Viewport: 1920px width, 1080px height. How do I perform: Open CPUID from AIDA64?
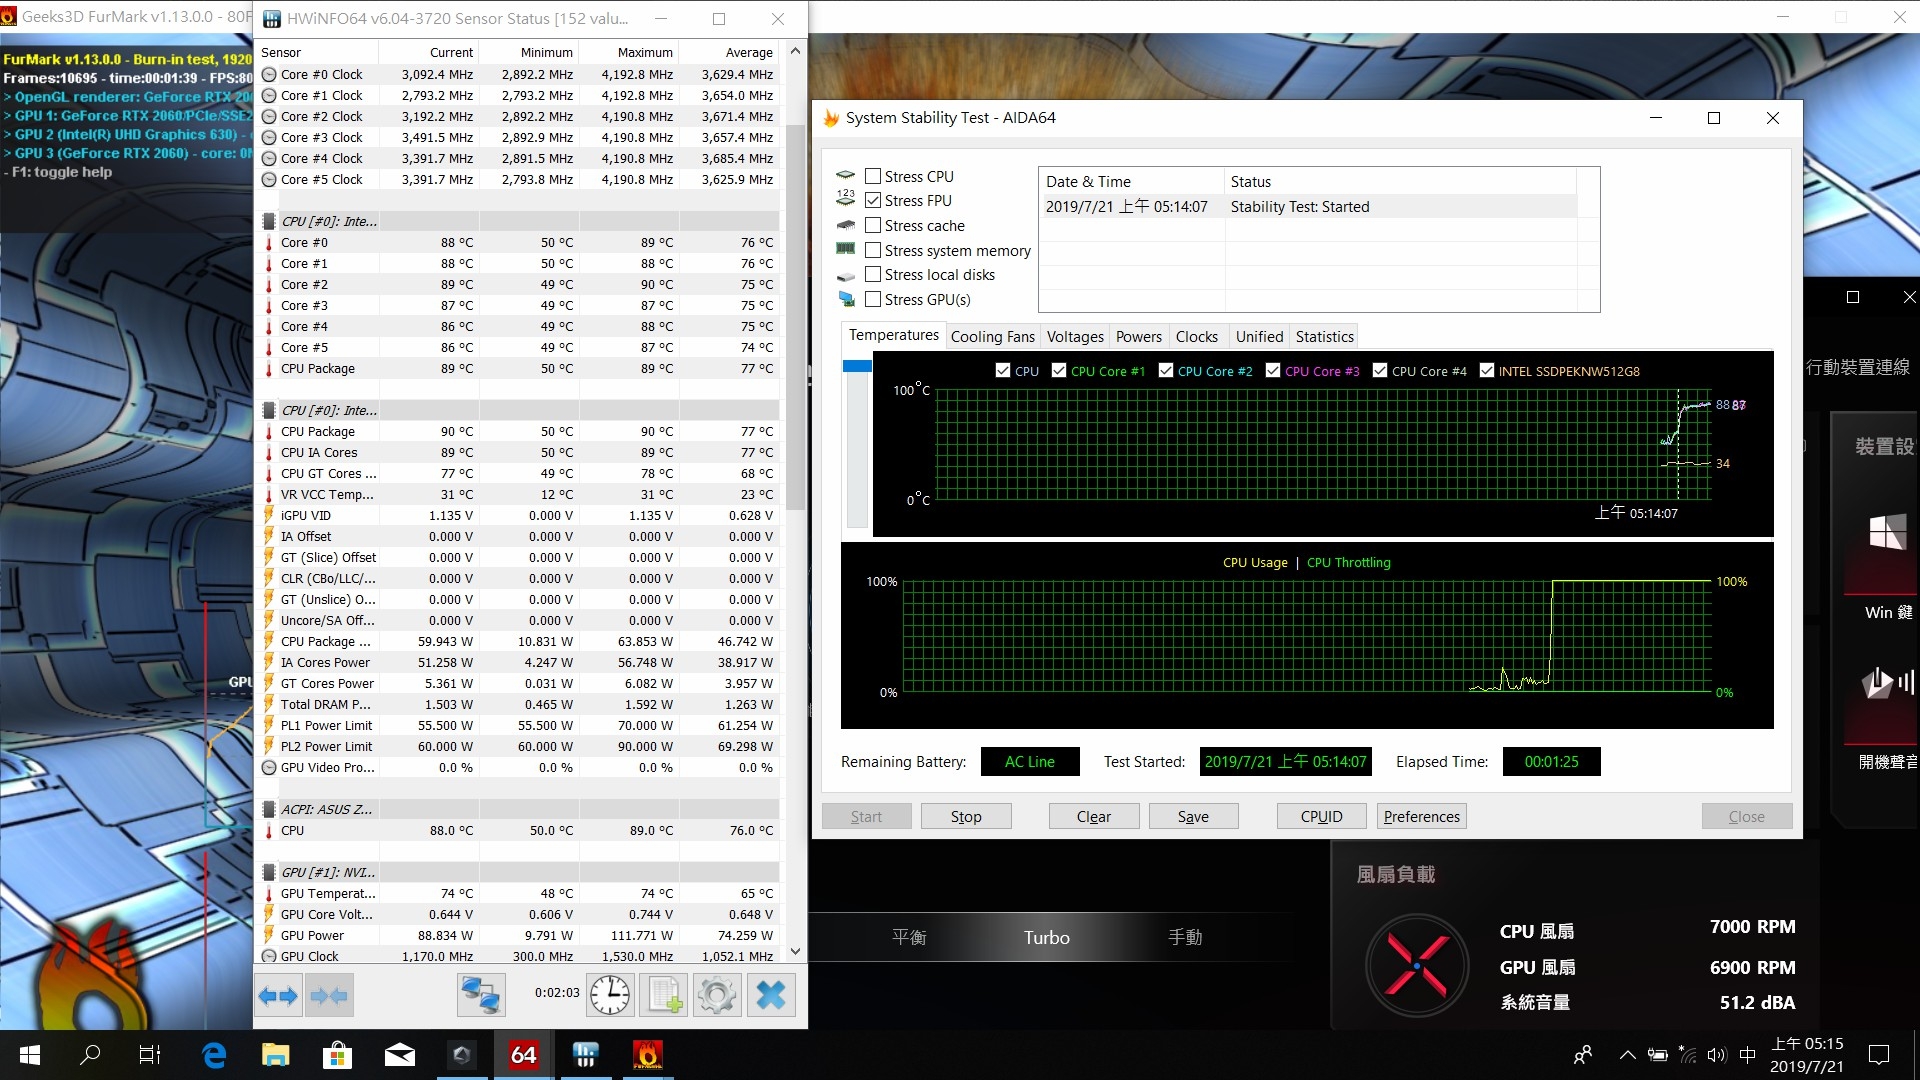[1321, 816]
